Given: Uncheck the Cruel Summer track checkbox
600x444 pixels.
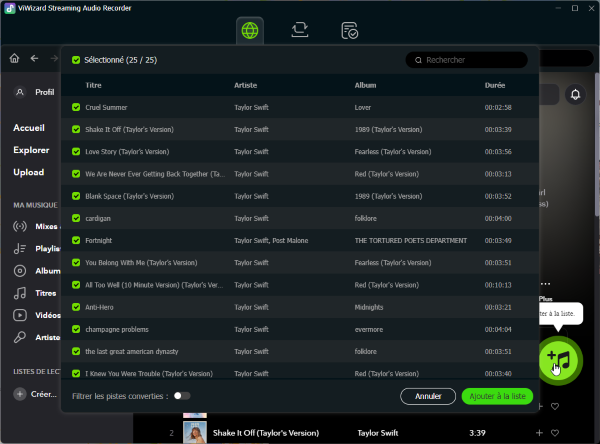Looking at the screenshot, I should (76, 107).
